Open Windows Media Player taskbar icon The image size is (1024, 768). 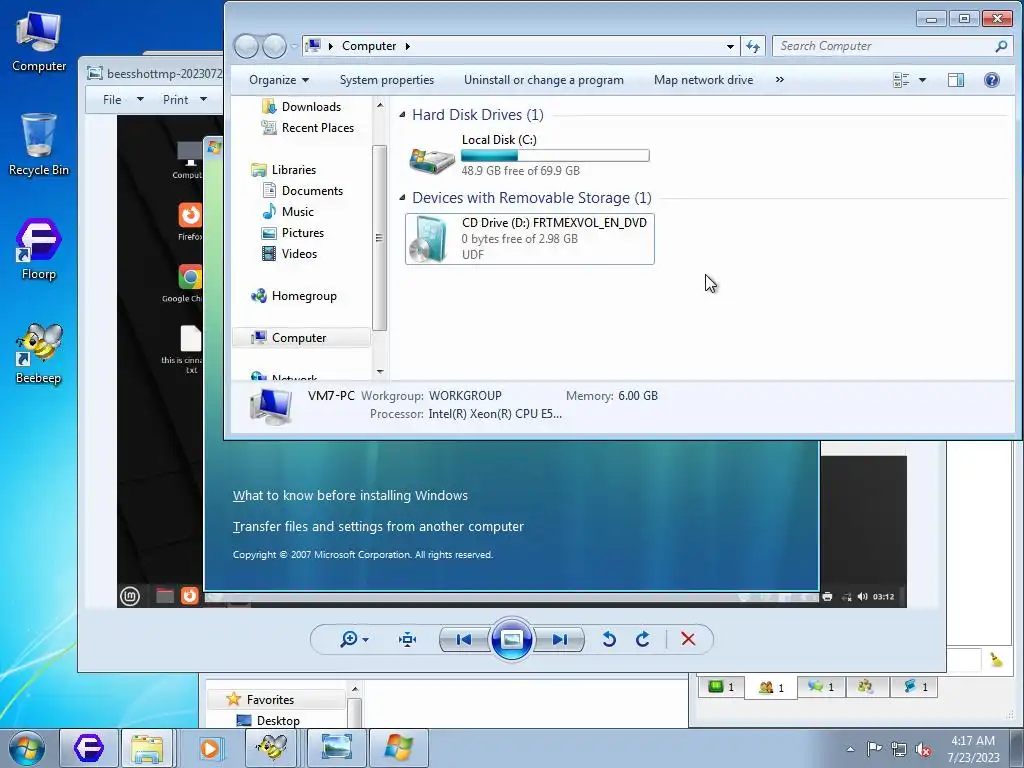pyautogui.click(x=210, y=748)
